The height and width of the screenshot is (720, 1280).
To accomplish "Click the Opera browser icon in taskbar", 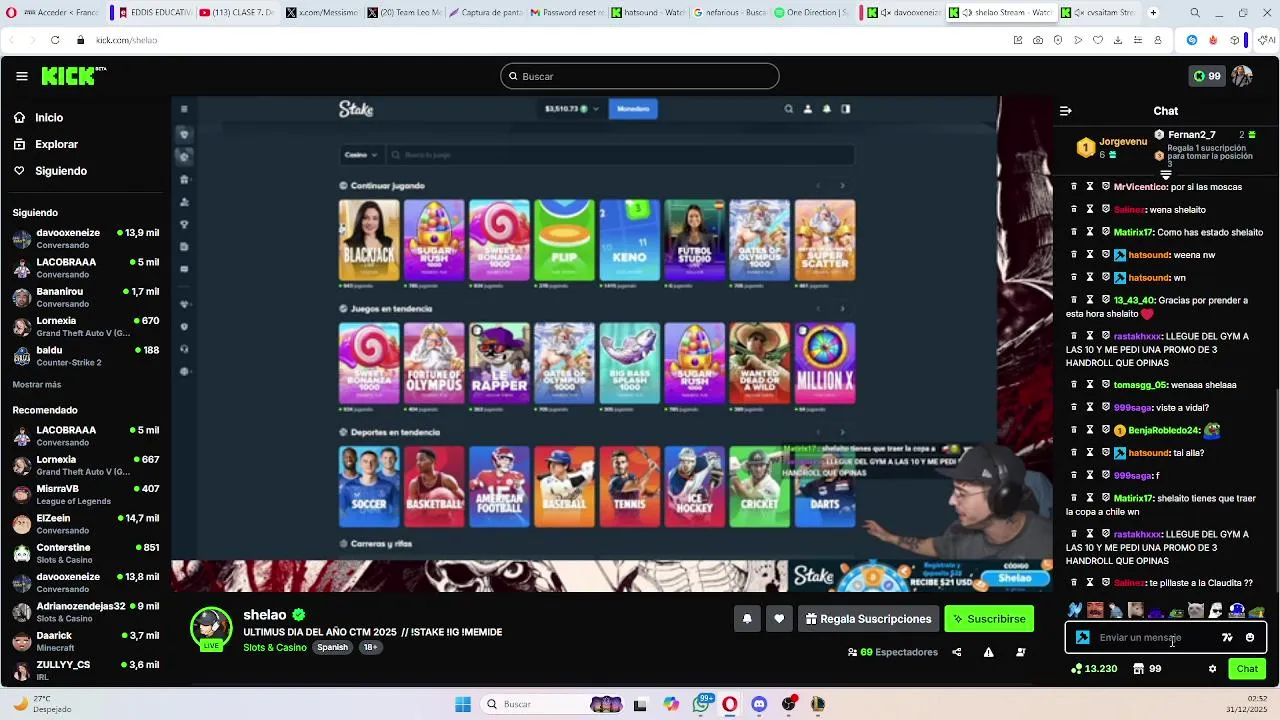I will click(x=730, y=704).
